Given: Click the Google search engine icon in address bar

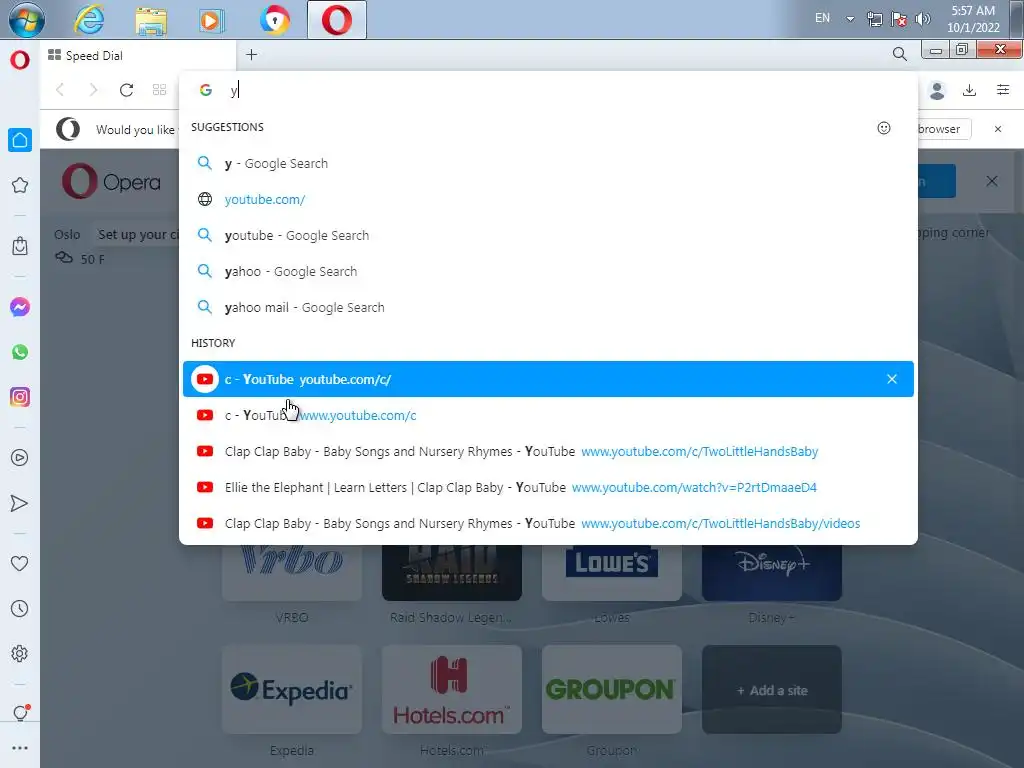Looking at the screenshot, I should [206, 90].
